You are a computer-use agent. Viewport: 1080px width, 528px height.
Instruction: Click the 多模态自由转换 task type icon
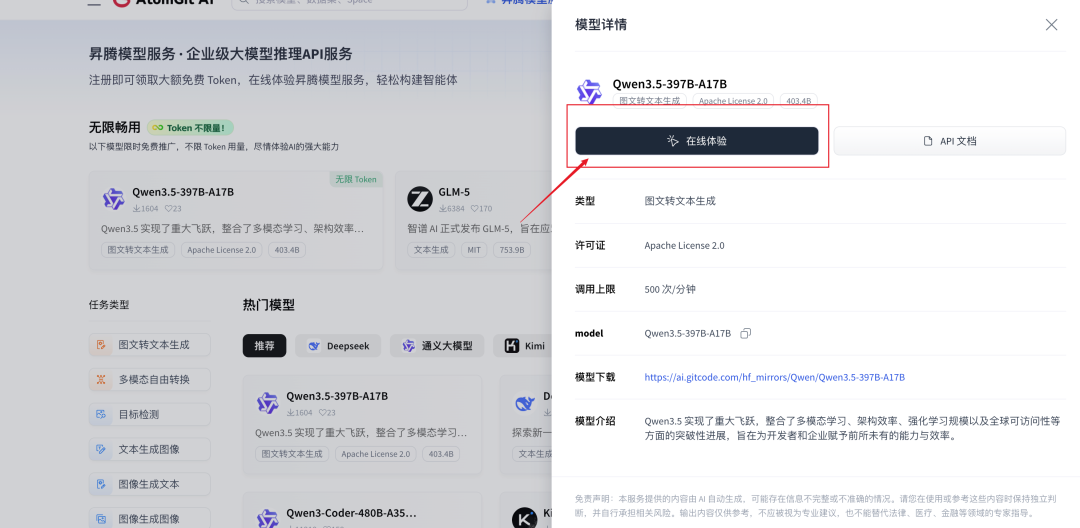(101, 379)
